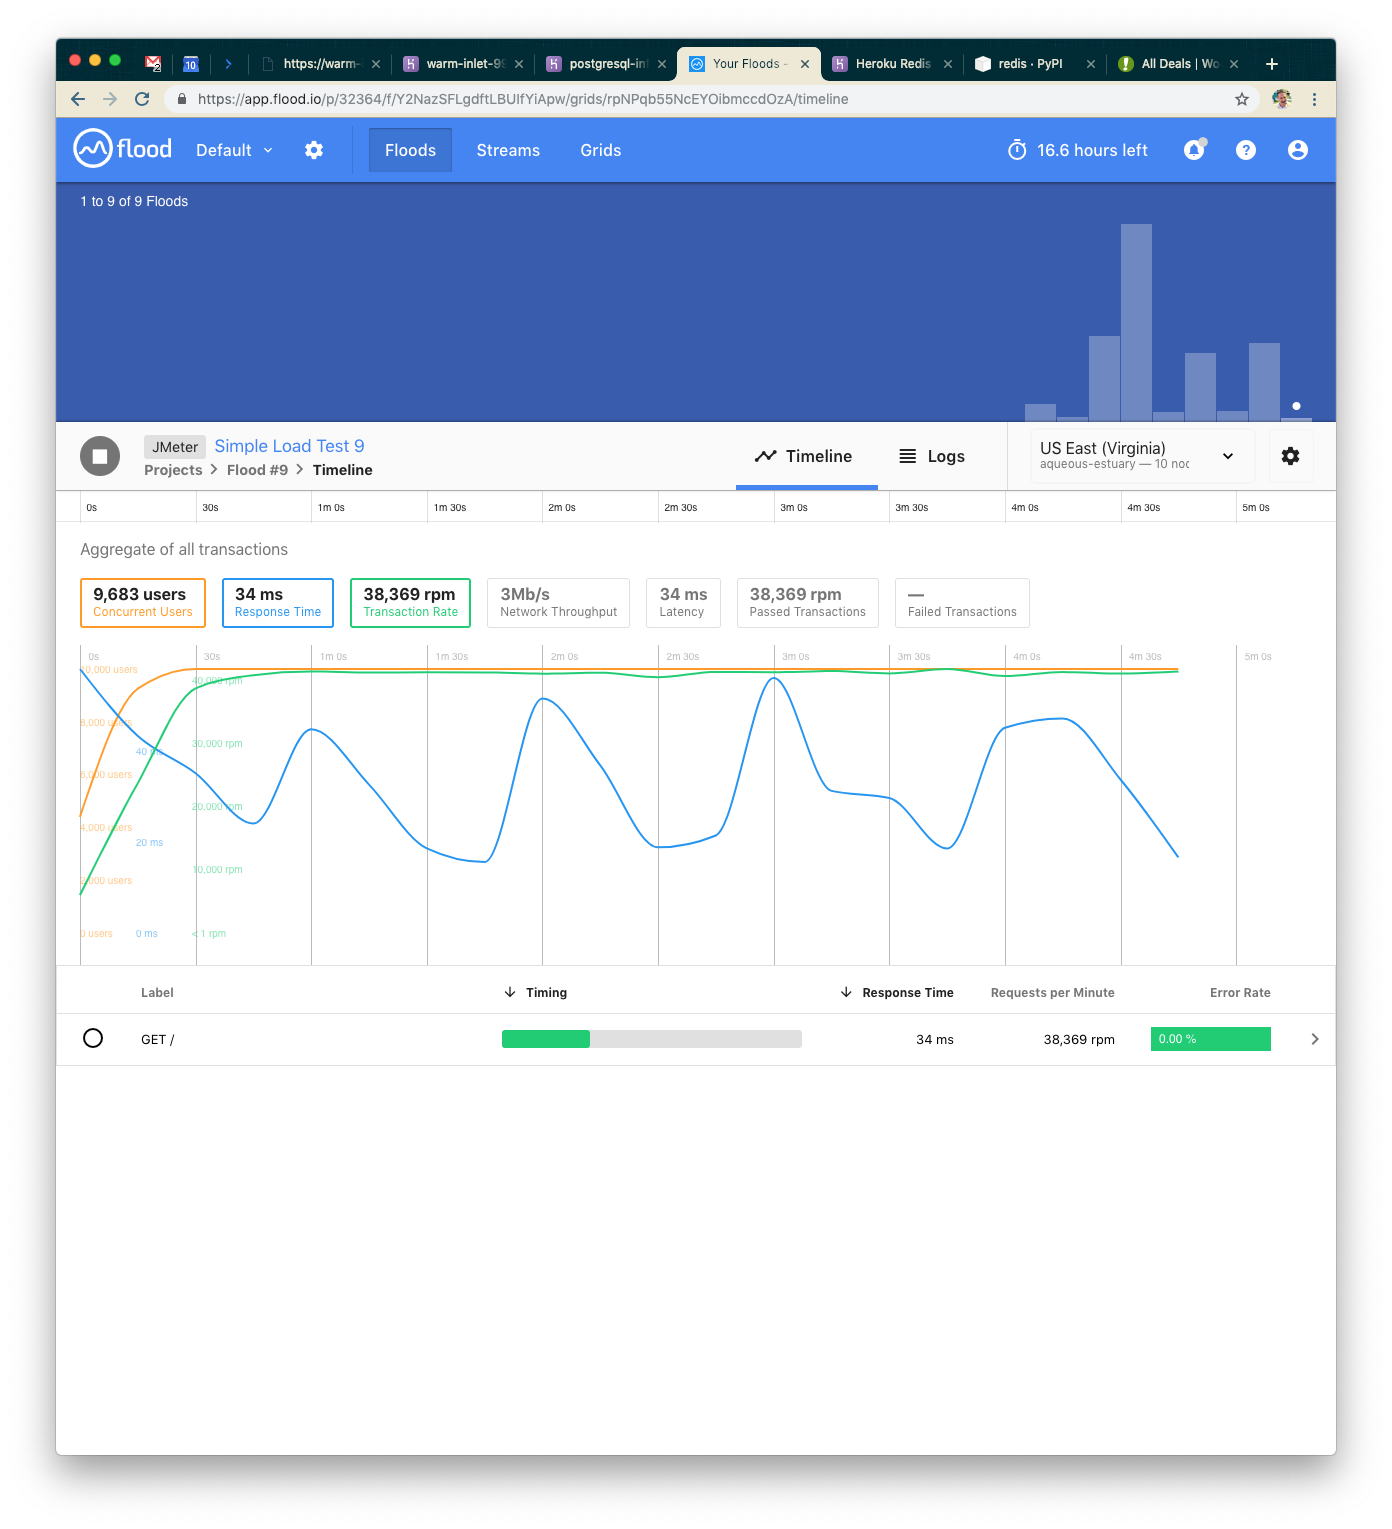
Task: Enable Network Throughput metric on chart
Action: pos(558,603)
